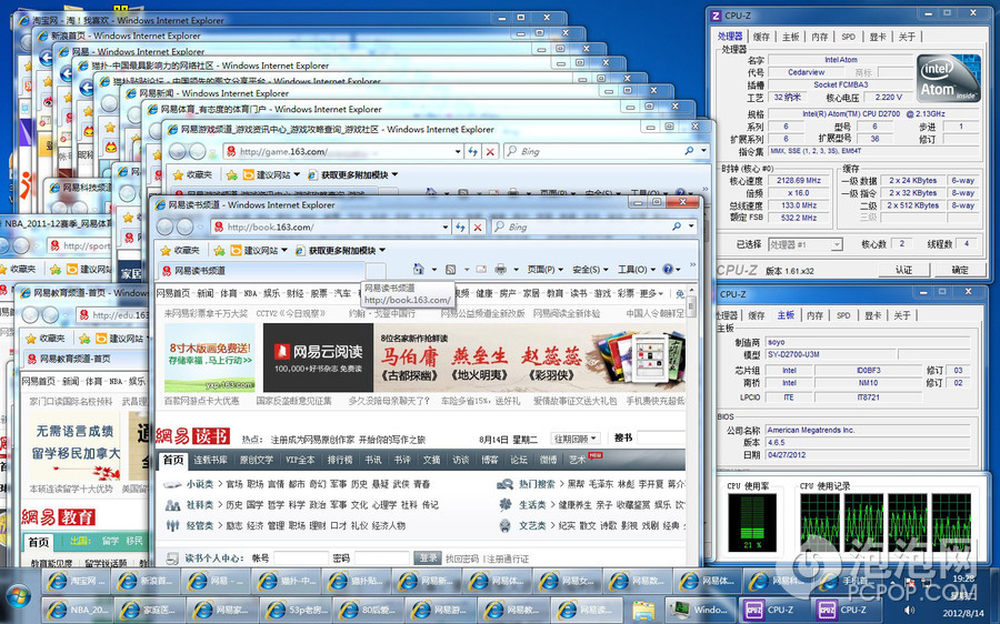Click the Back arrow in the book.163.com window

(x=165, y=227)
